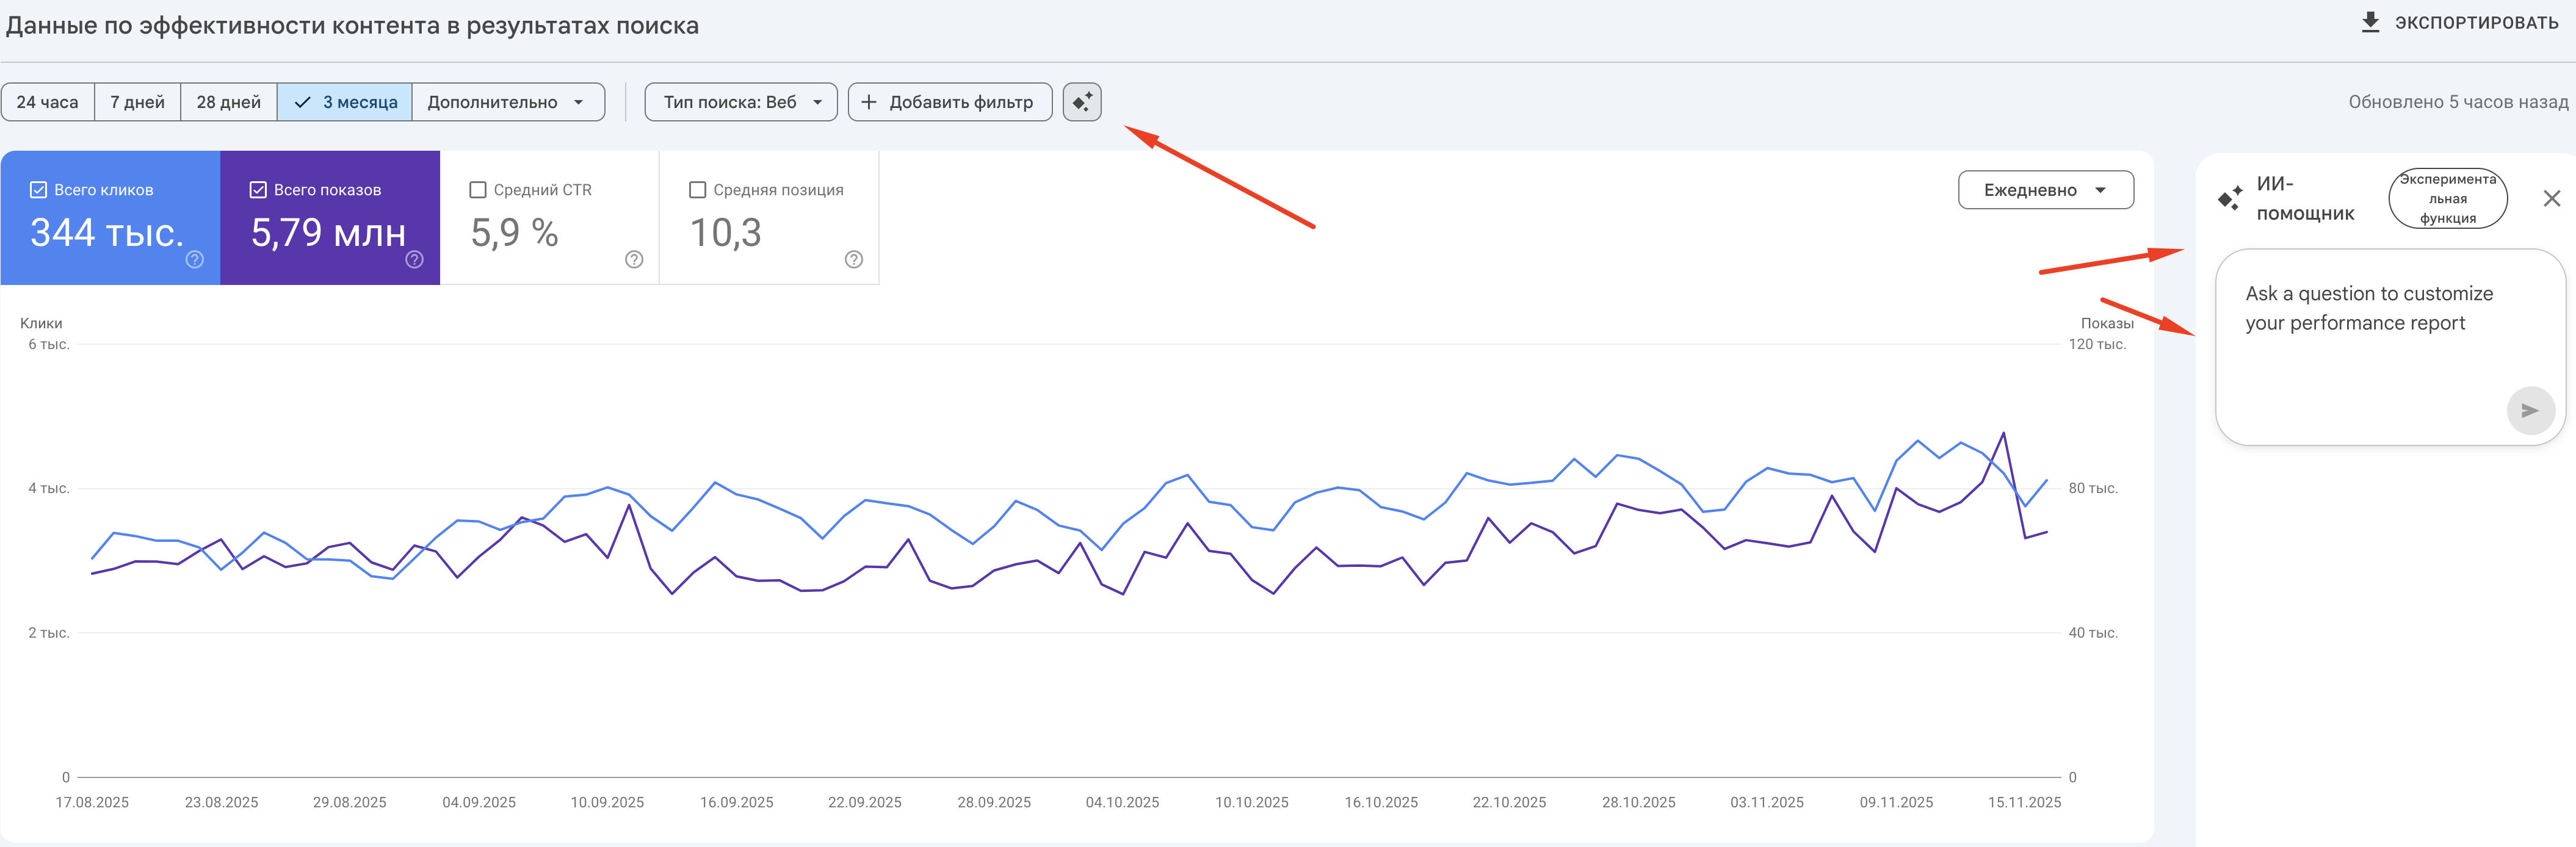Select the 24 часа date range

pyautogui.click(x=47, y=102)
